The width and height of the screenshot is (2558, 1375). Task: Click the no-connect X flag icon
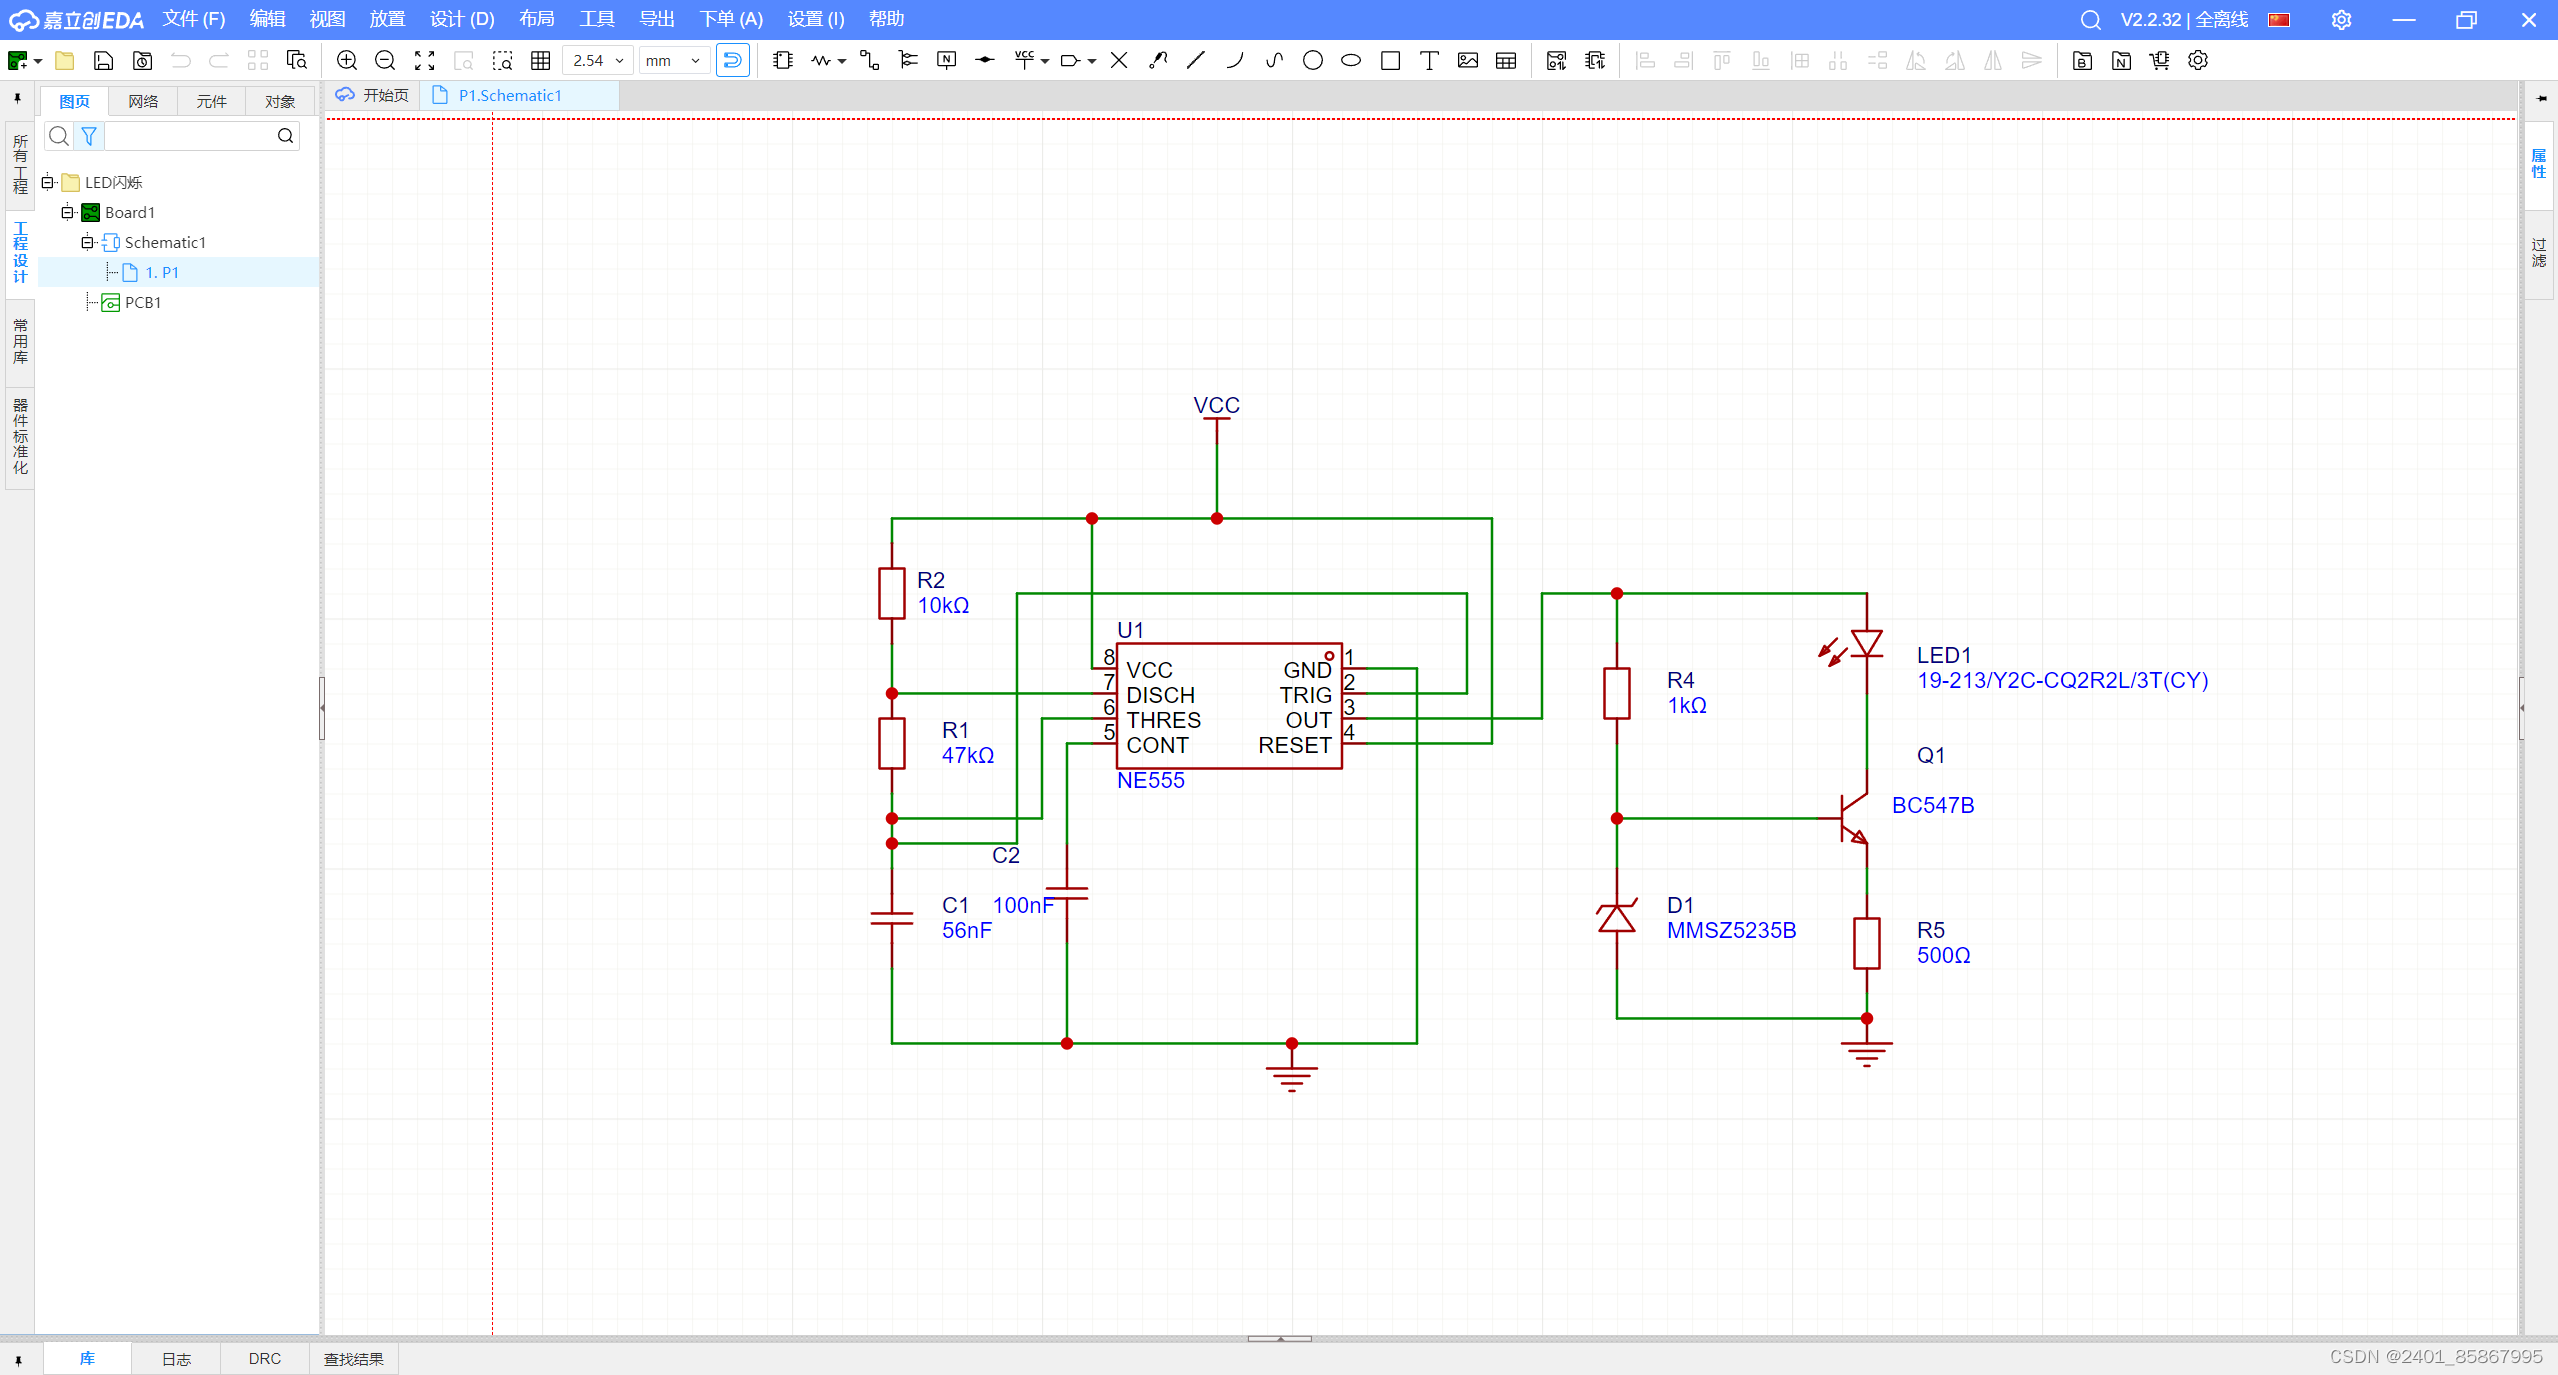[1119, 61]
